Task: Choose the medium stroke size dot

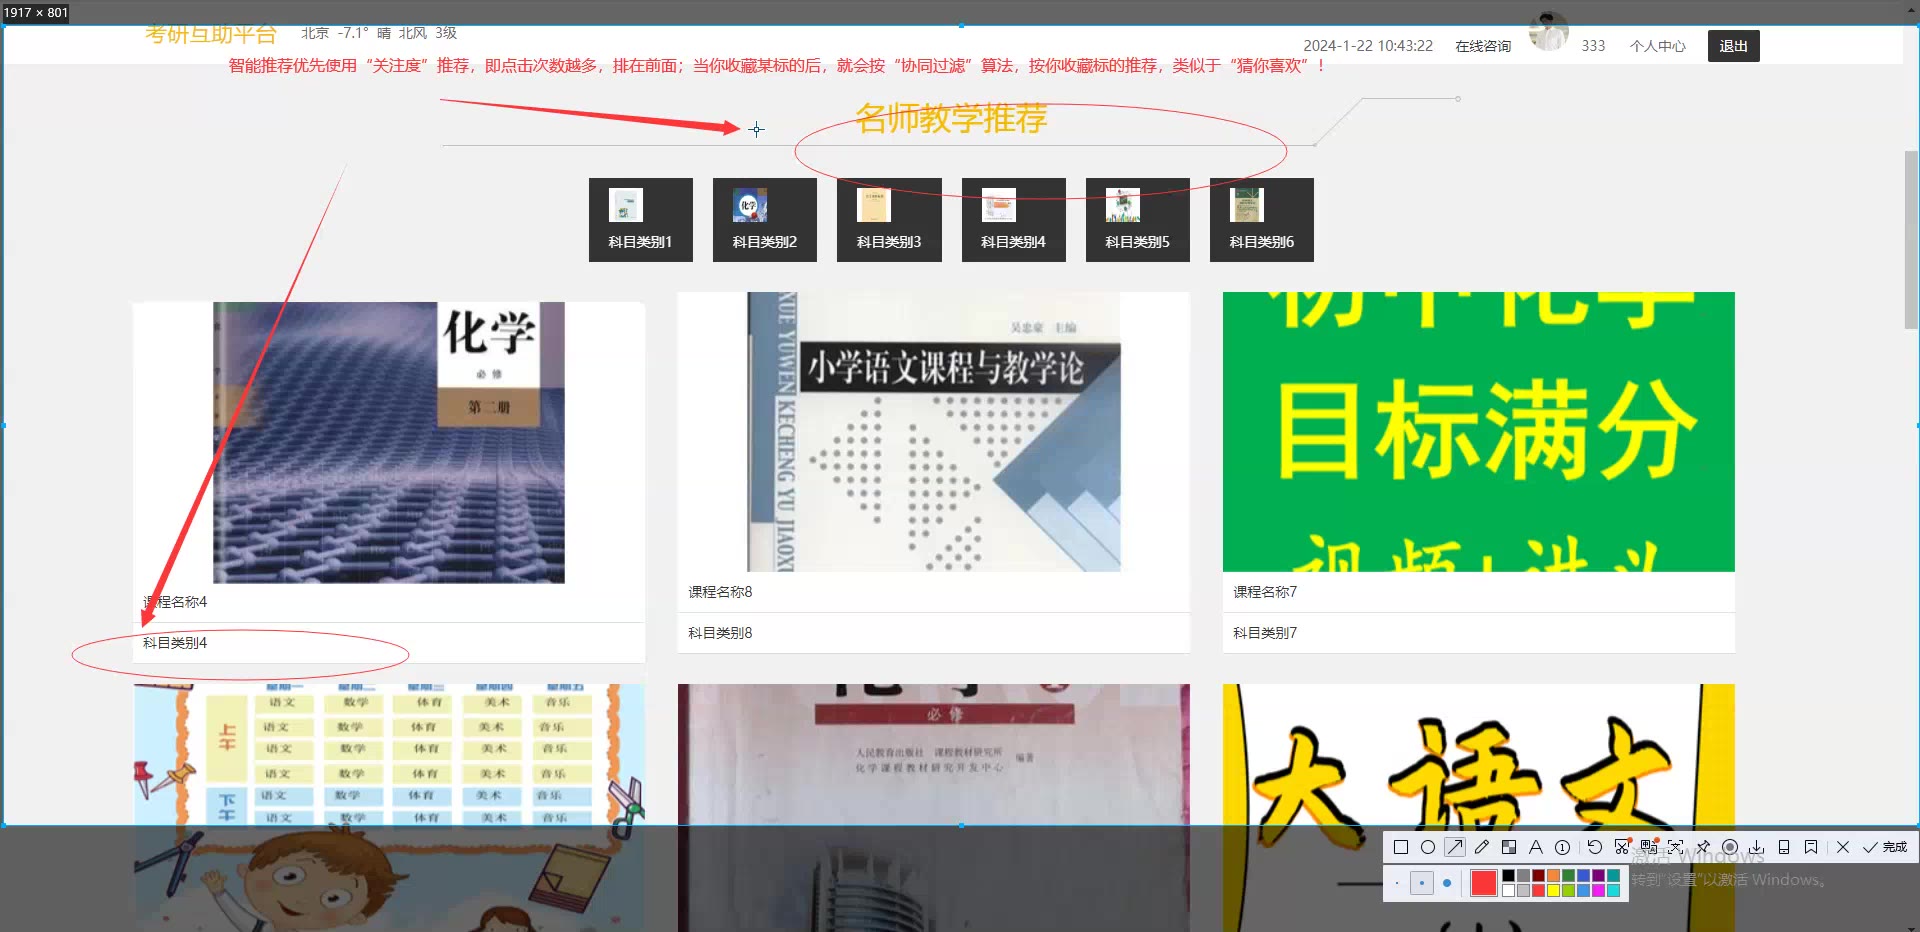Action: 1422,883
